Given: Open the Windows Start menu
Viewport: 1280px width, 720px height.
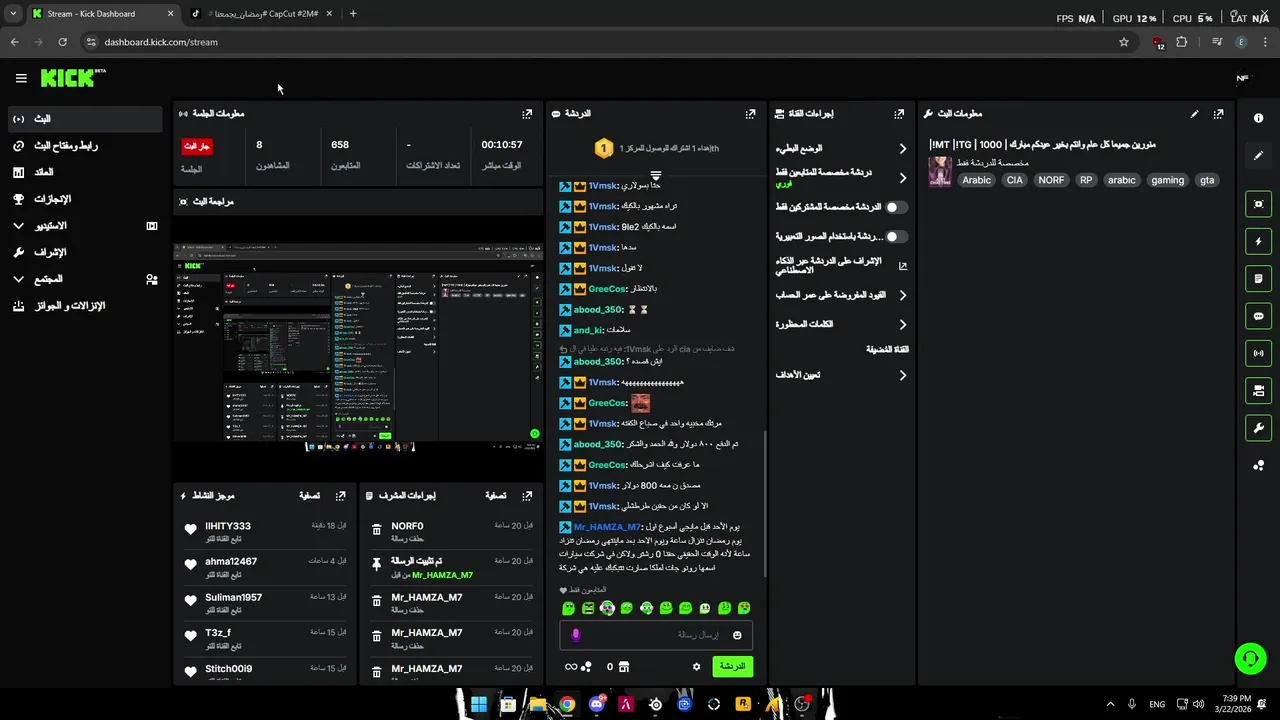Looking at the screenshot, I should click(479, 704).
